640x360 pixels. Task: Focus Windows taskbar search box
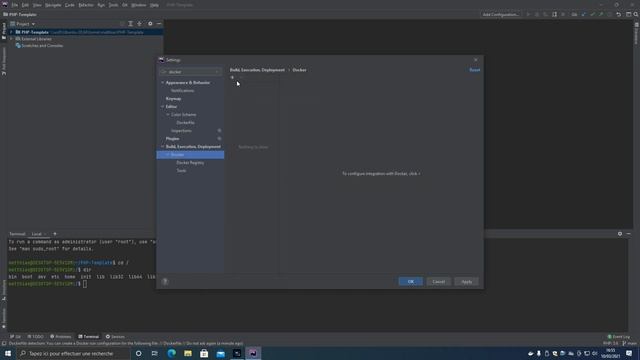(73, 353)
